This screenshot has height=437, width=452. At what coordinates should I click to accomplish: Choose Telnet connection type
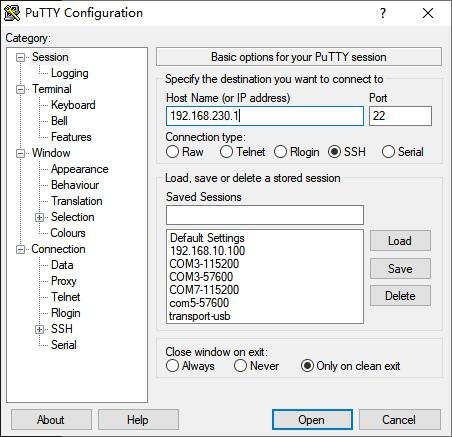click(x=226, y=152)
